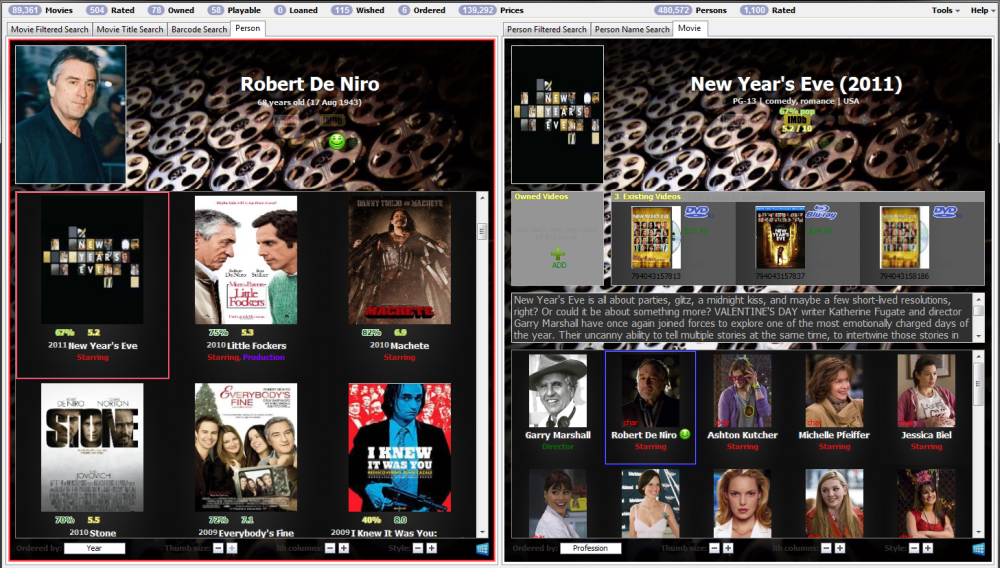
Task: Select Jessica Biel cast thumbnail
Action: [x=926, y=391]
